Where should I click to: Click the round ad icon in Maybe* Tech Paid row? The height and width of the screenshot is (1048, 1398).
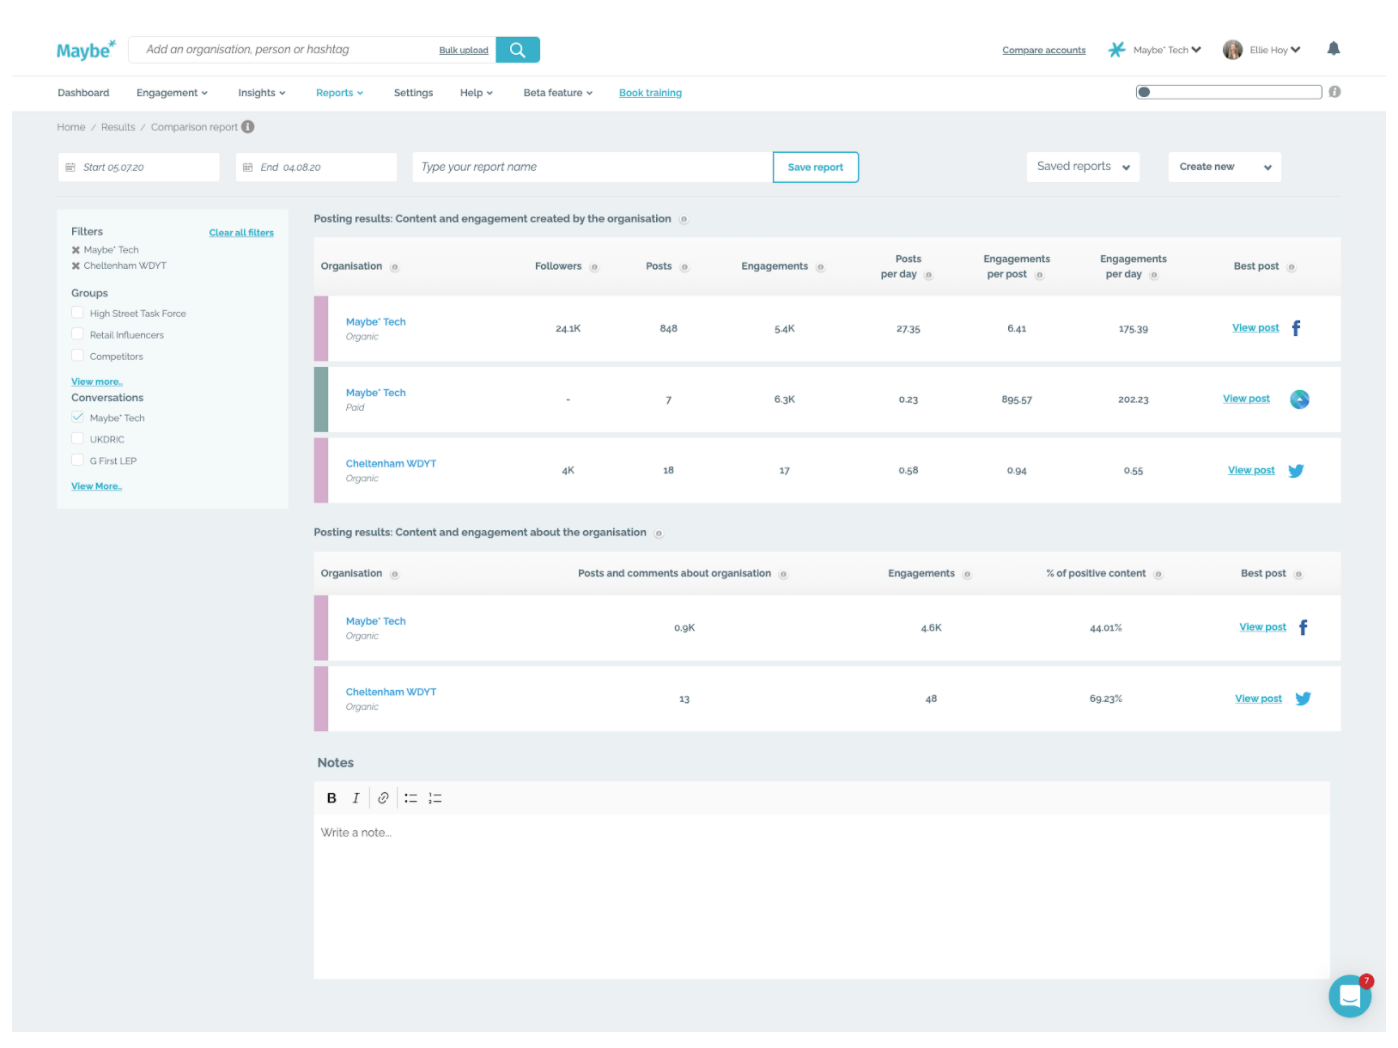point(1300,399)
